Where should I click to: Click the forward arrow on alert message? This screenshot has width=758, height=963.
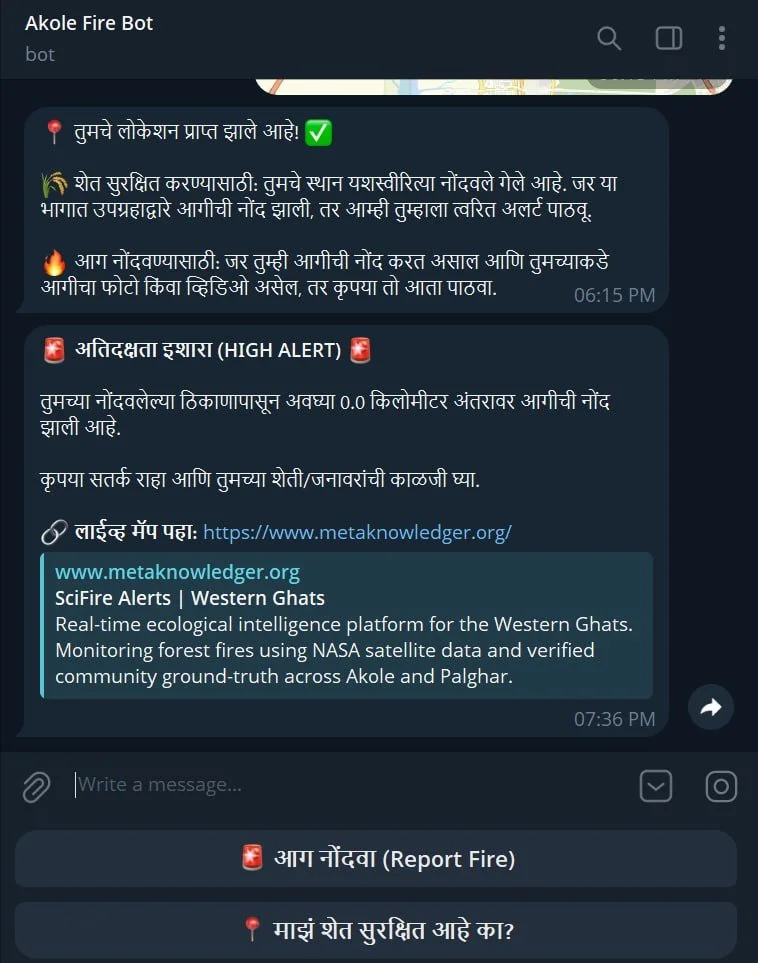pyautogui.click(x=711, y=707)
